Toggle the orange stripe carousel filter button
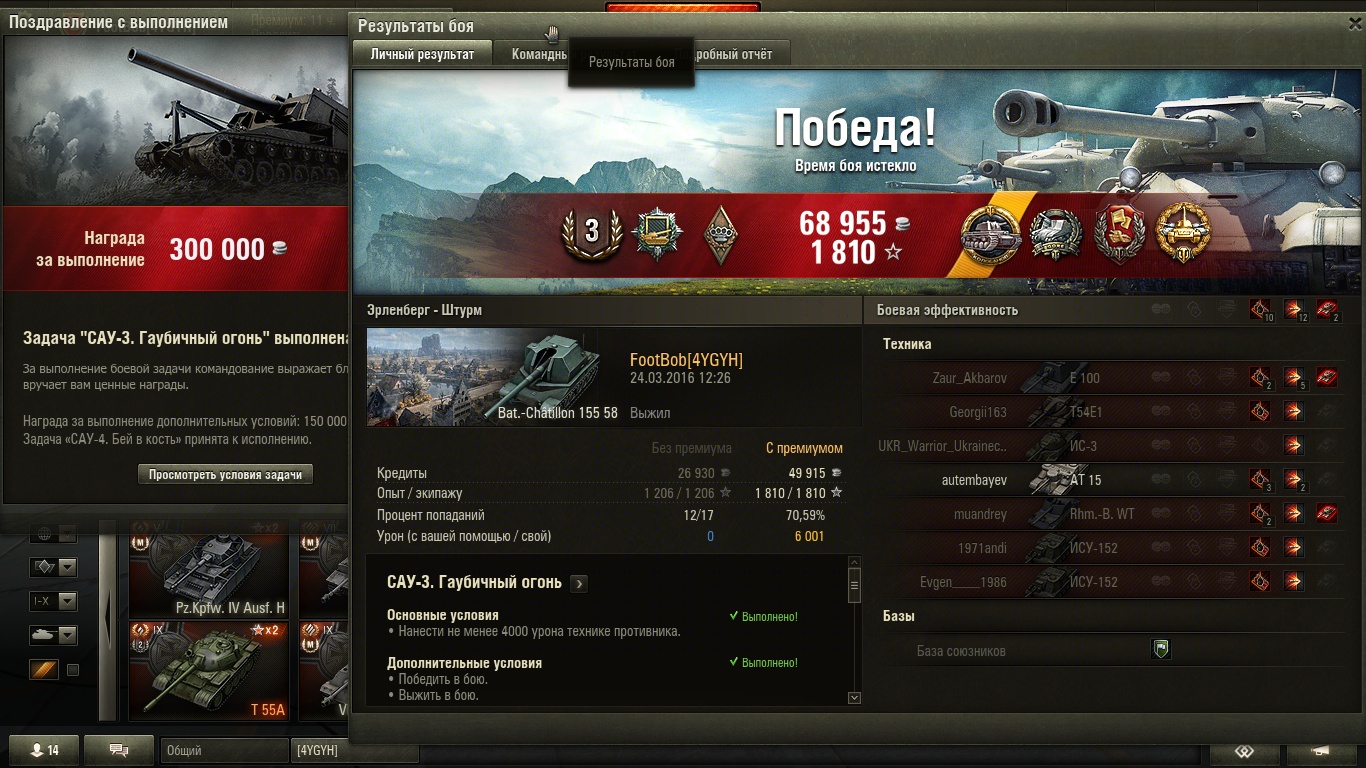Viewport: 1366px width, 768px height. point(44,670)
